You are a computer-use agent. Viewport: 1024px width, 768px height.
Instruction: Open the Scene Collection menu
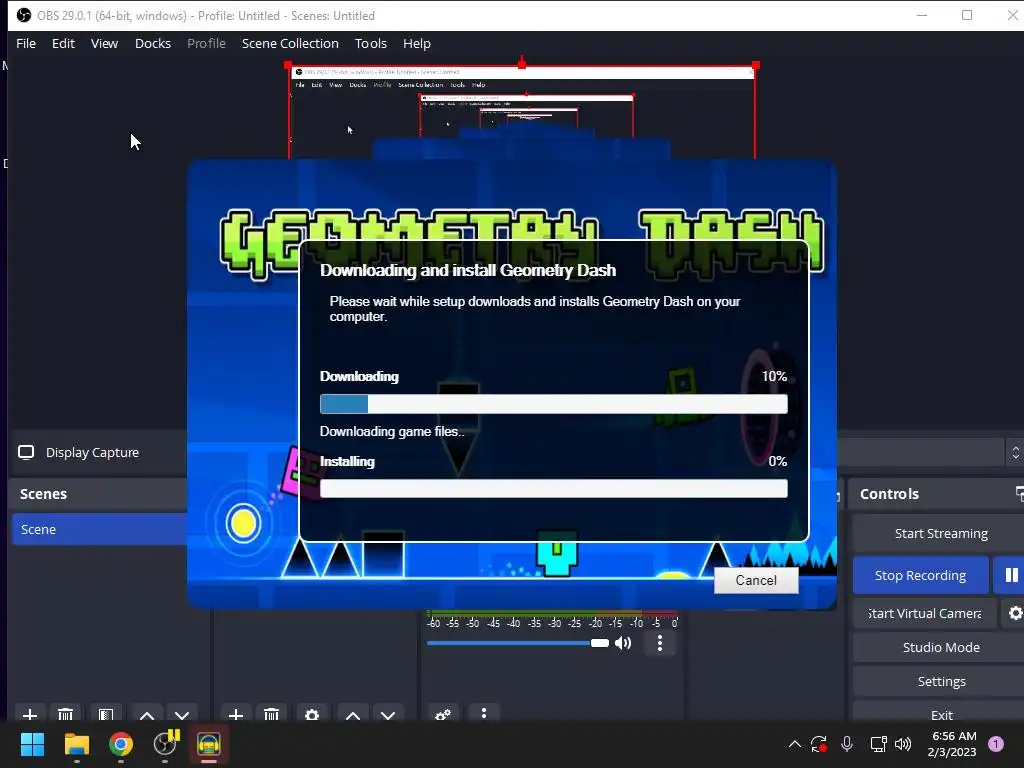(x=290, y=43)
